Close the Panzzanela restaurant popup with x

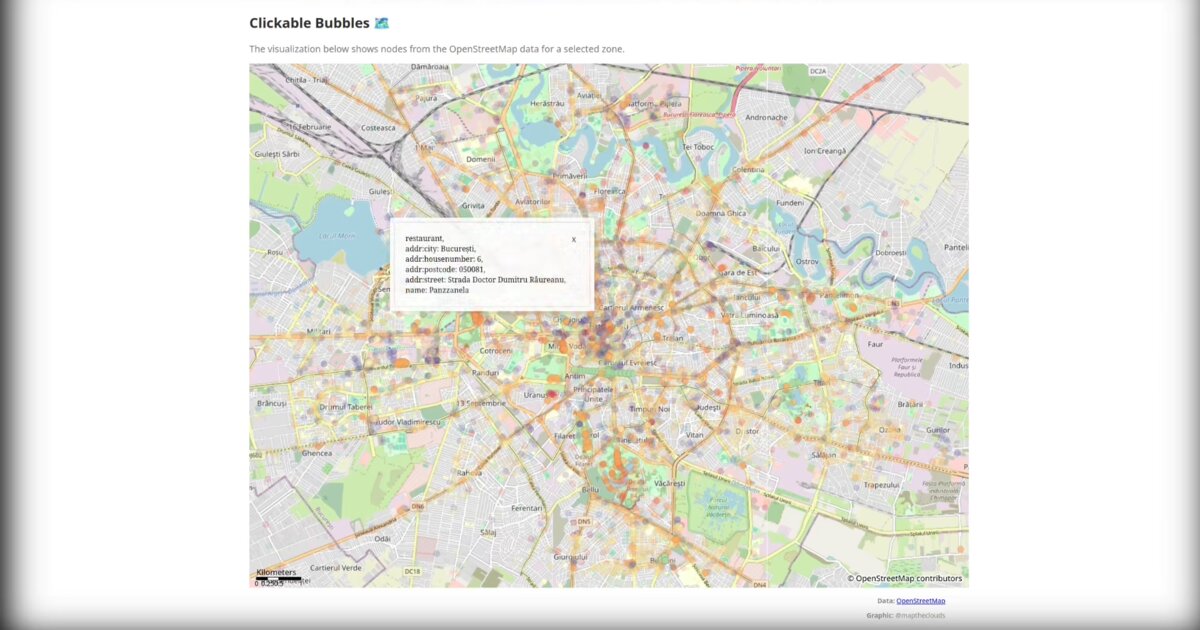click(574, 239)
